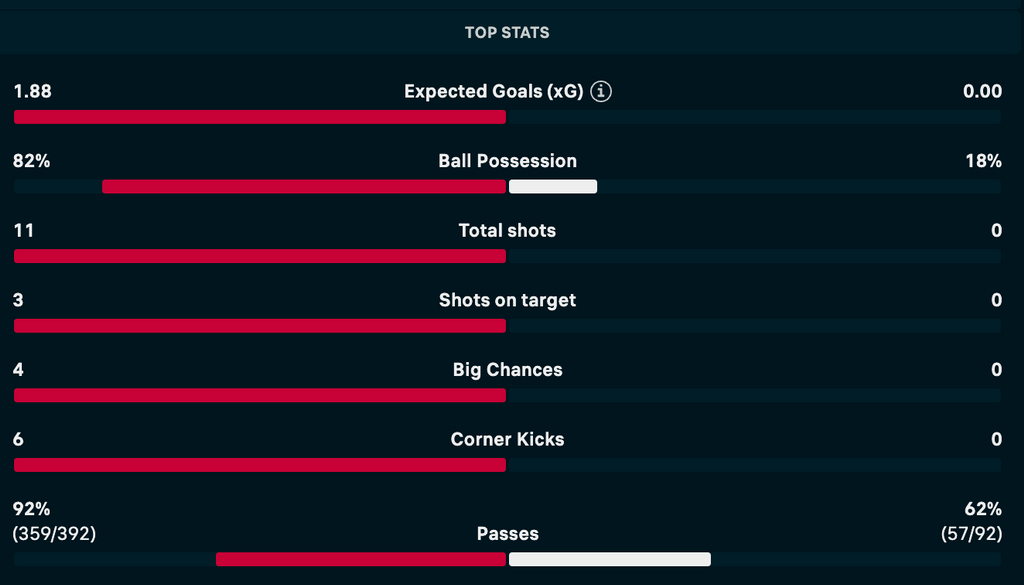Click the red Corner Kicks bar
The width and height of the screenshot is (1024, 585).
[x=260, y=465]
